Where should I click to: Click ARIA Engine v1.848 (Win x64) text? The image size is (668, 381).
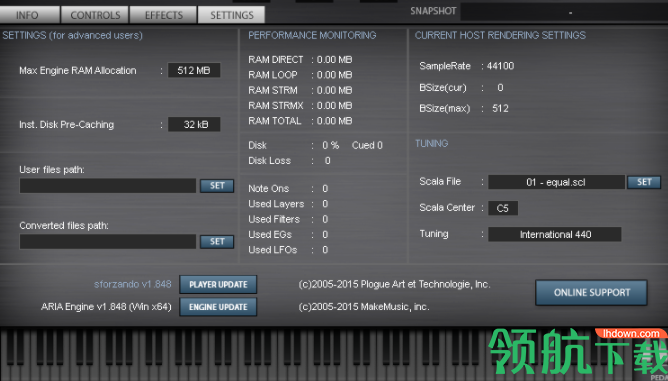coord(106,307)
